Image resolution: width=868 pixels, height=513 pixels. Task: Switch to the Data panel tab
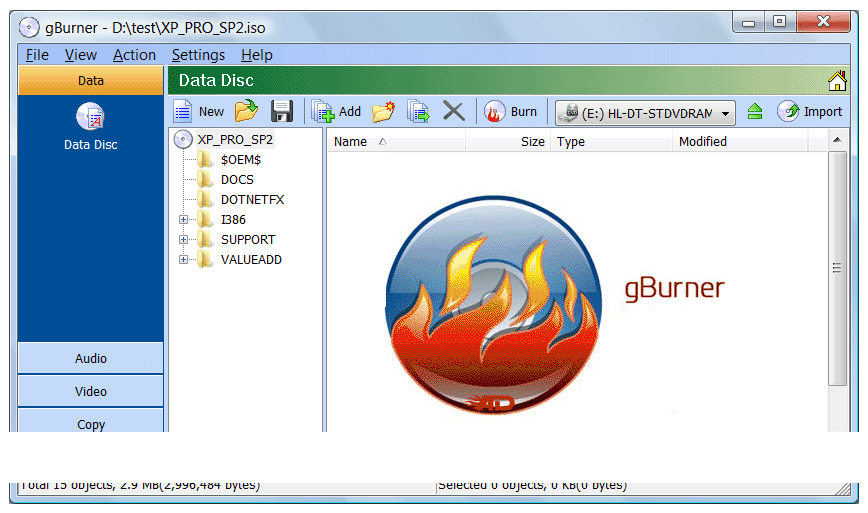tap(91, 81)
